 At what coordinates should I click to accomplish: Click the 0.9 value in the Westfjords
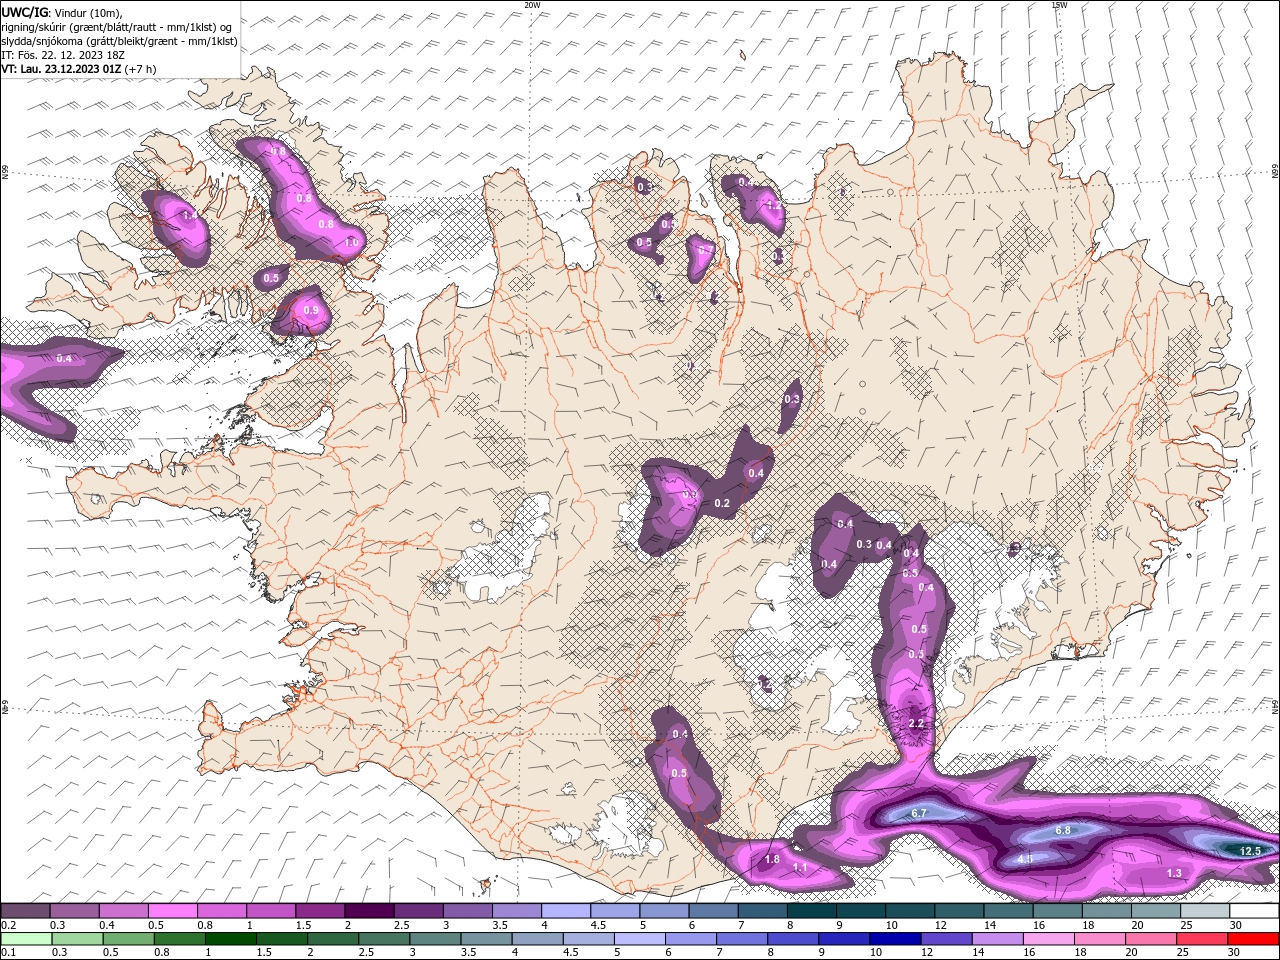[310, 311]
